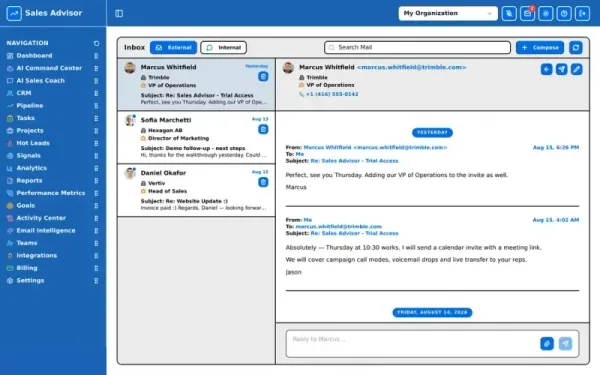600x375 pixels.
Task: Delete the Marcus Whitfield conversation via trash icon
Action: coord(263,77)
